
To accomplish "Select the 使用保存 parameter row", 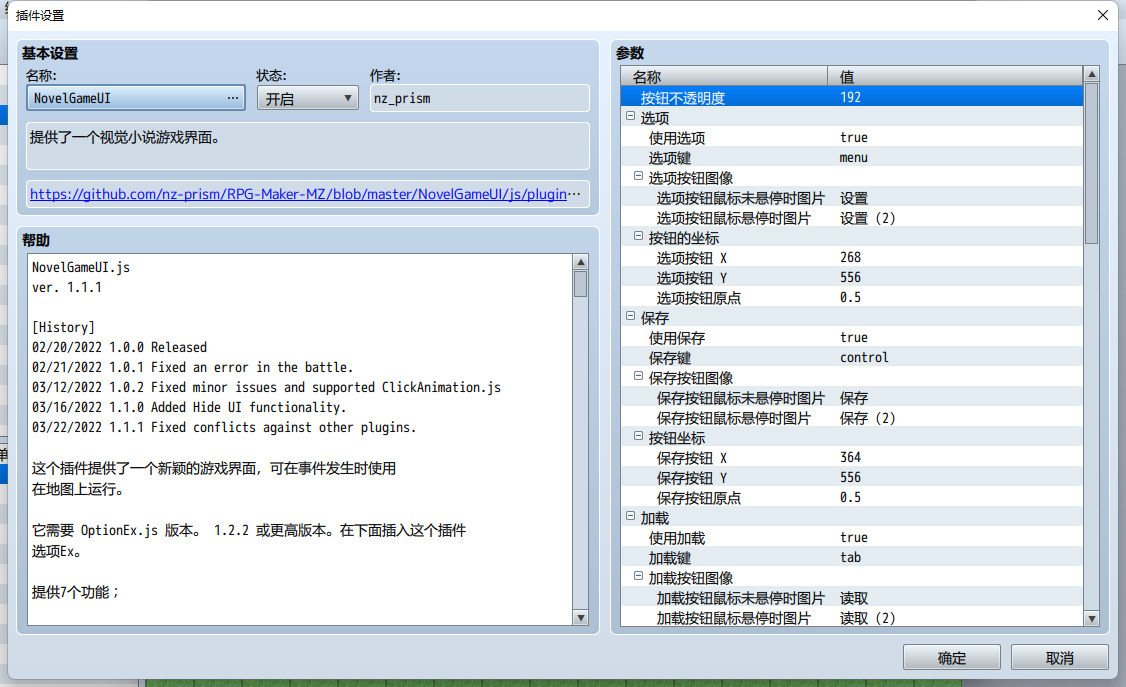I will coord(852,337).
